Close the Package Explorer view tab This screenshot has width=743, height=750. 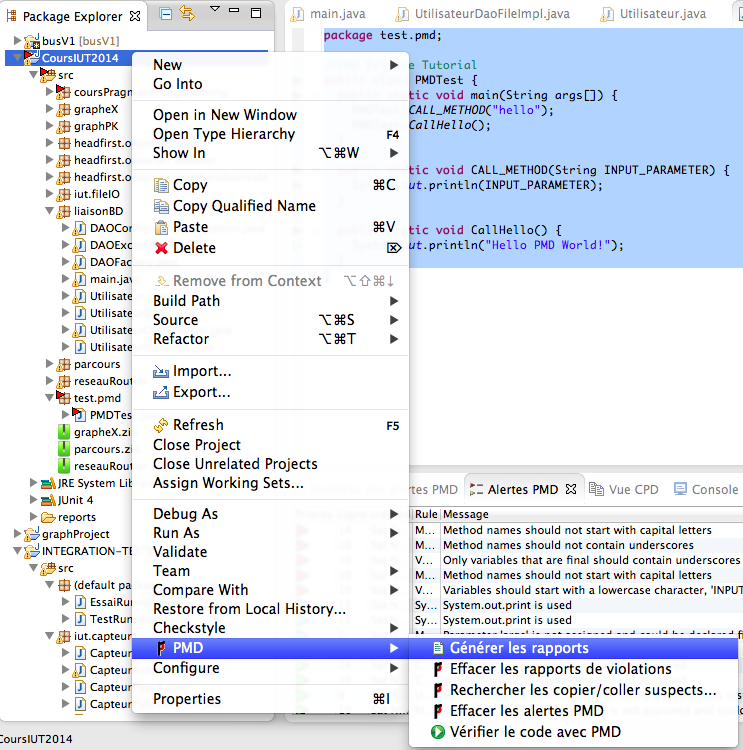[x=137, y=16]
